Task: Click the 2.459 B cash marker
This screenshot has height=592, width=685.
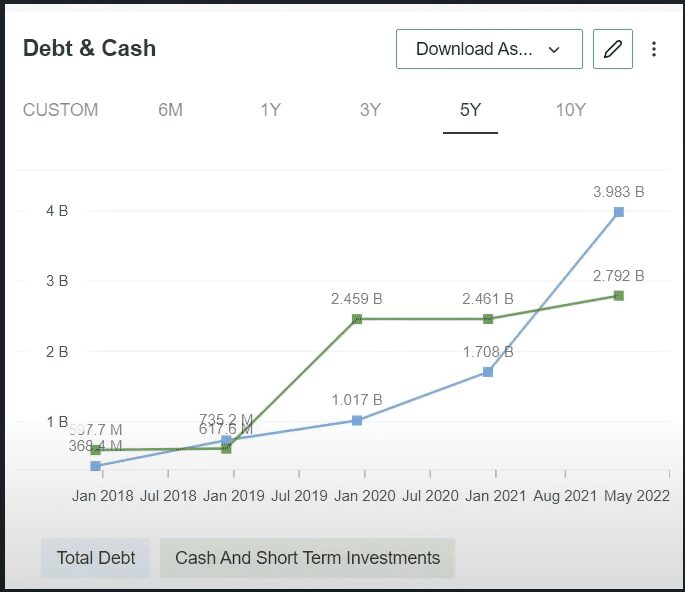Action: coord(357,319)
